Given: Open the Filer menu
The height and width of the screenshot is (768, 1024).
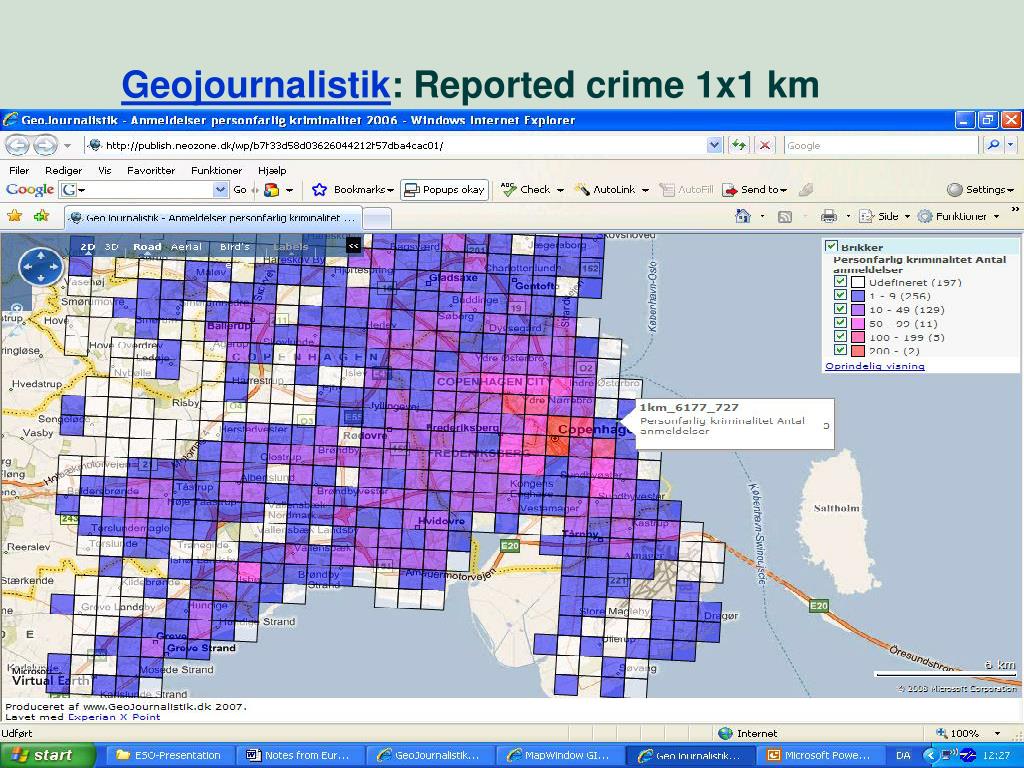Looking at the screenshot, I should pyautogui.click(x=19, y=170).
